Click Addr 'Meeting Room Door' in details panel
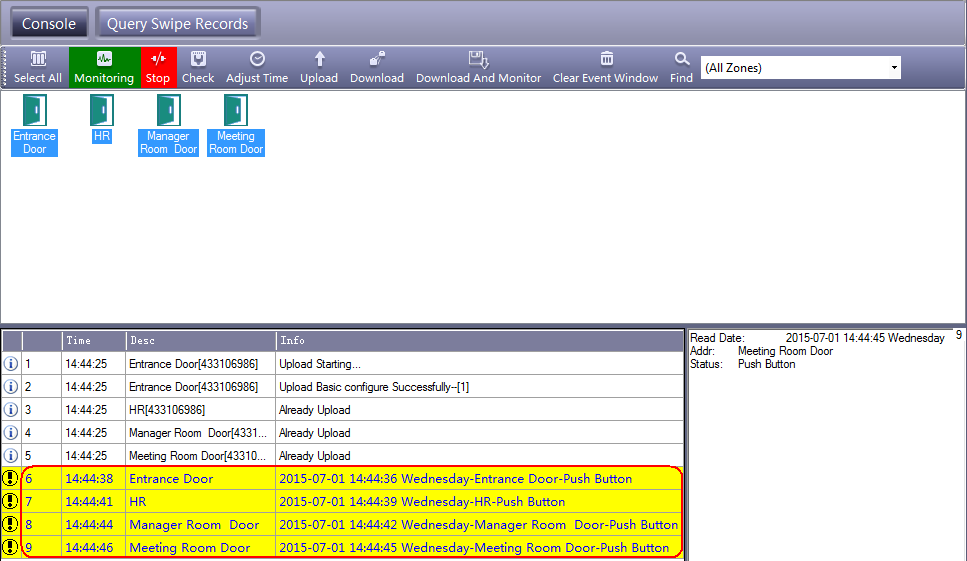 click(785, 351)
